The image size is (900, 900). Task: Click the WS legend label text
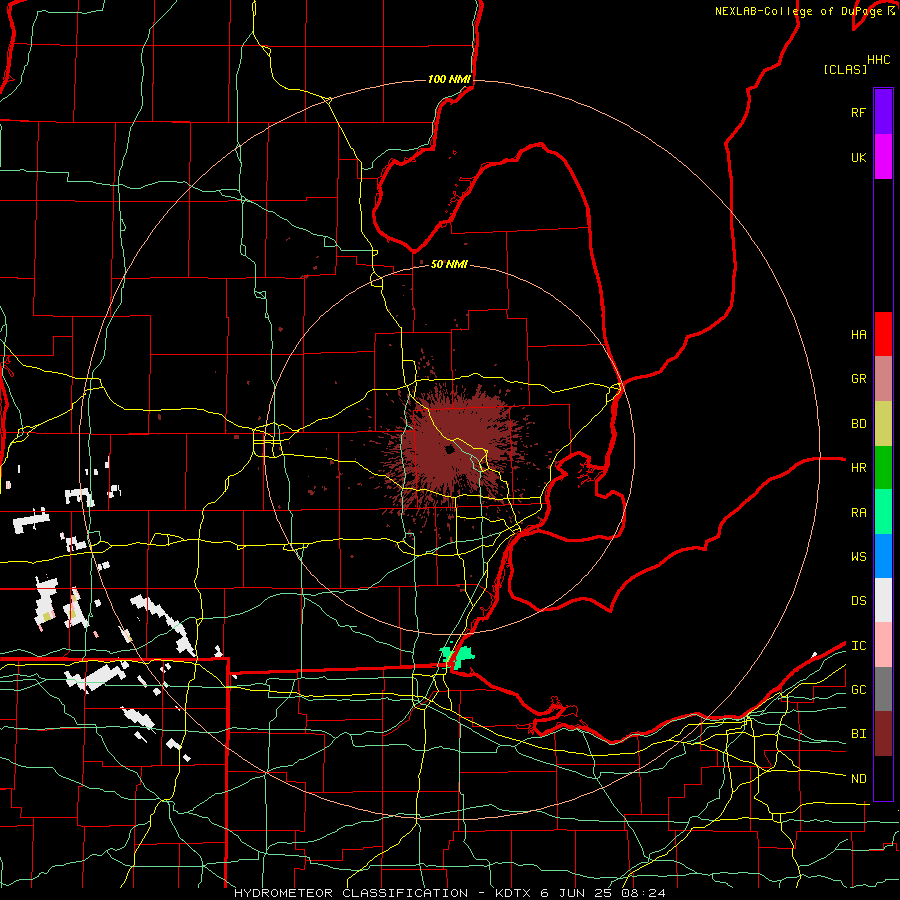[858, 556]
